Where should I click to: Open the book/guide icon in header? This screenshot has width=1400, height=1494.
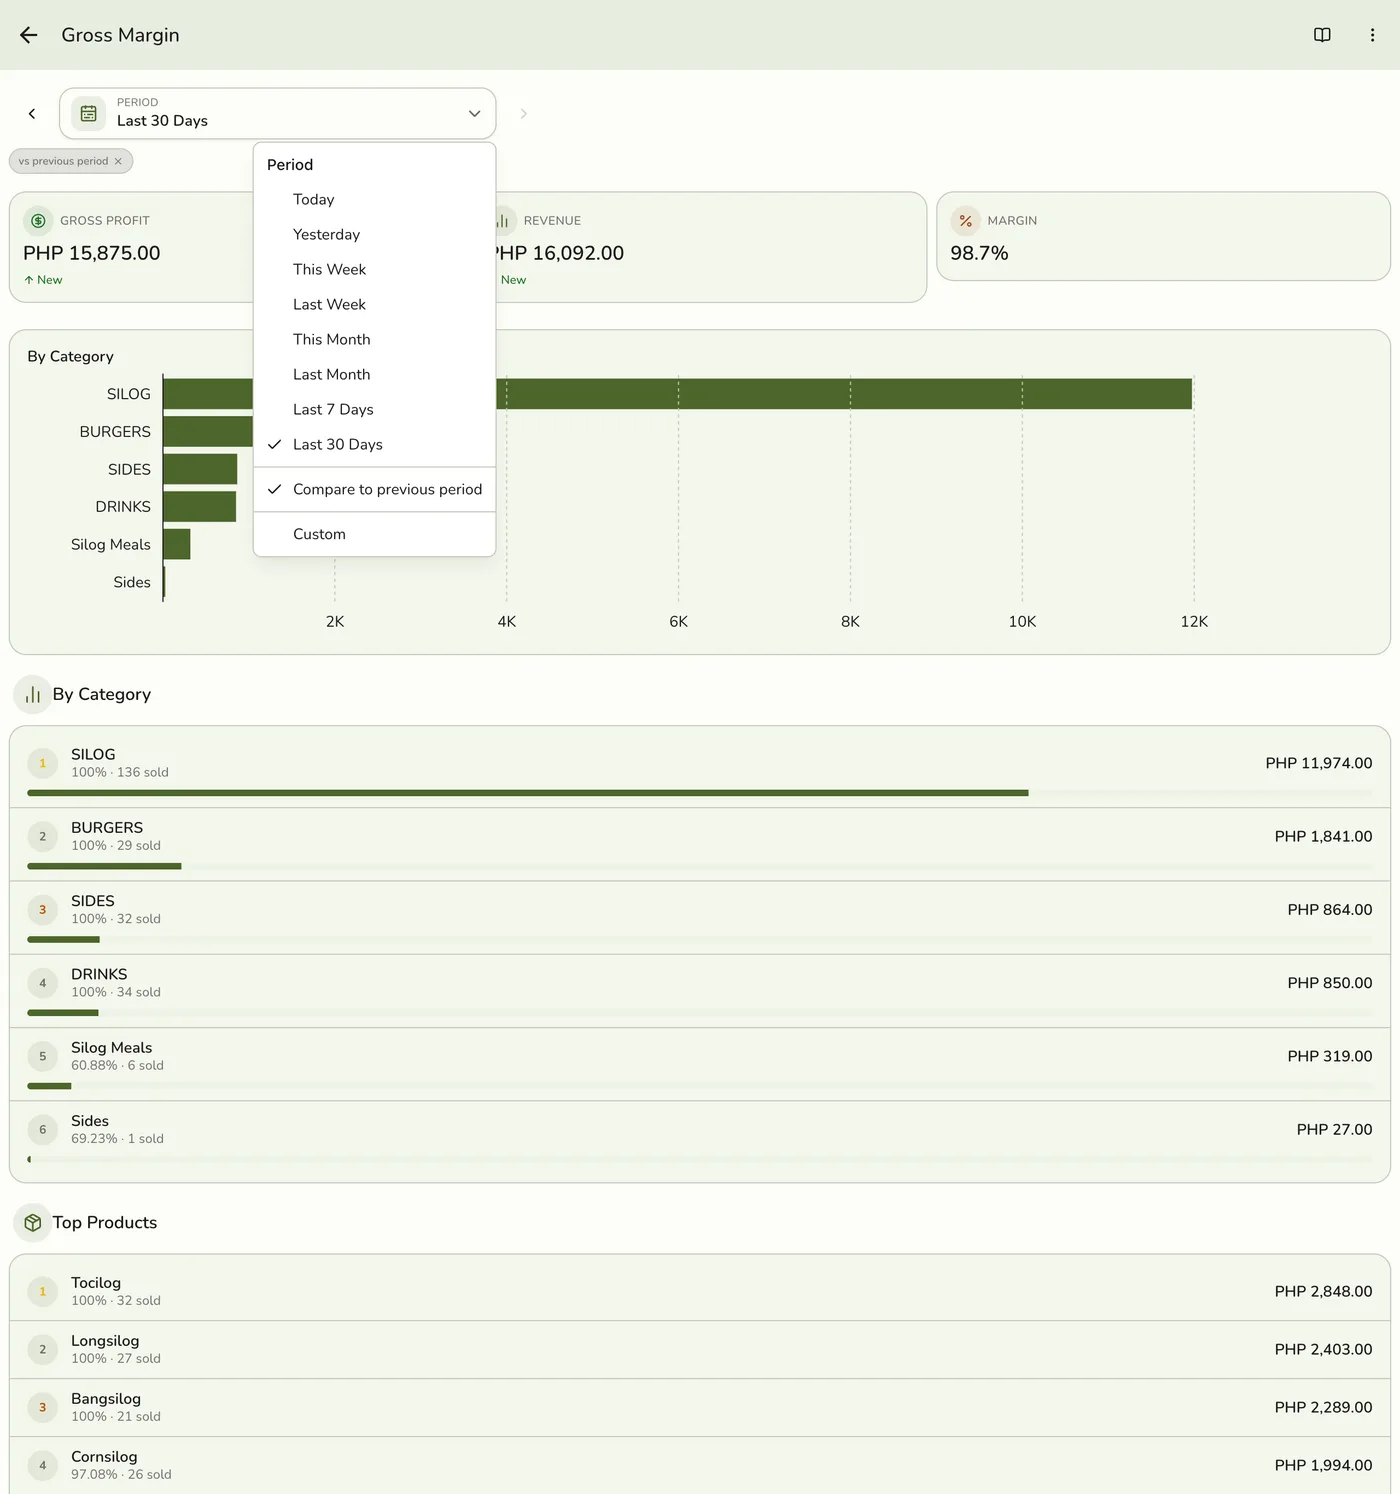pyautogui.click(x=1322, y=35)
